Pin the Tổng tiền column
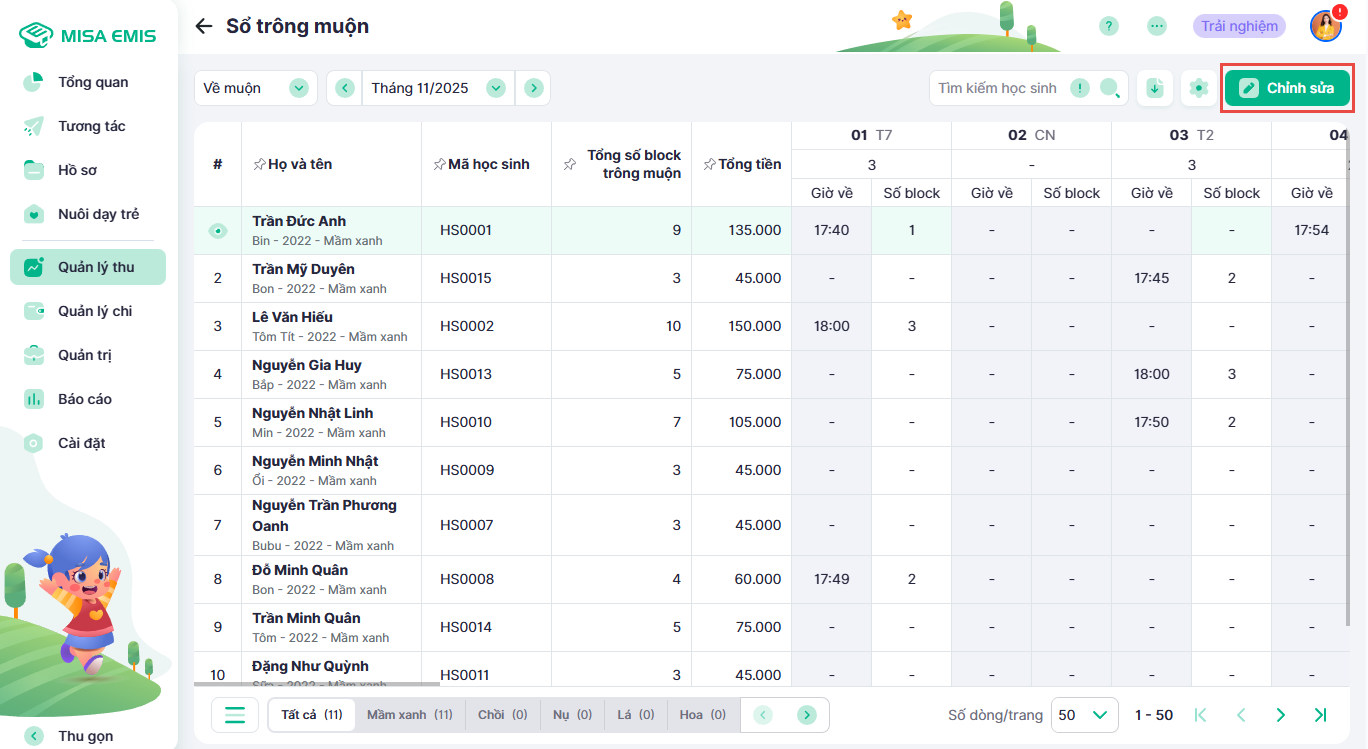This screenshot has width=1368, height=749. pos(709,164)
